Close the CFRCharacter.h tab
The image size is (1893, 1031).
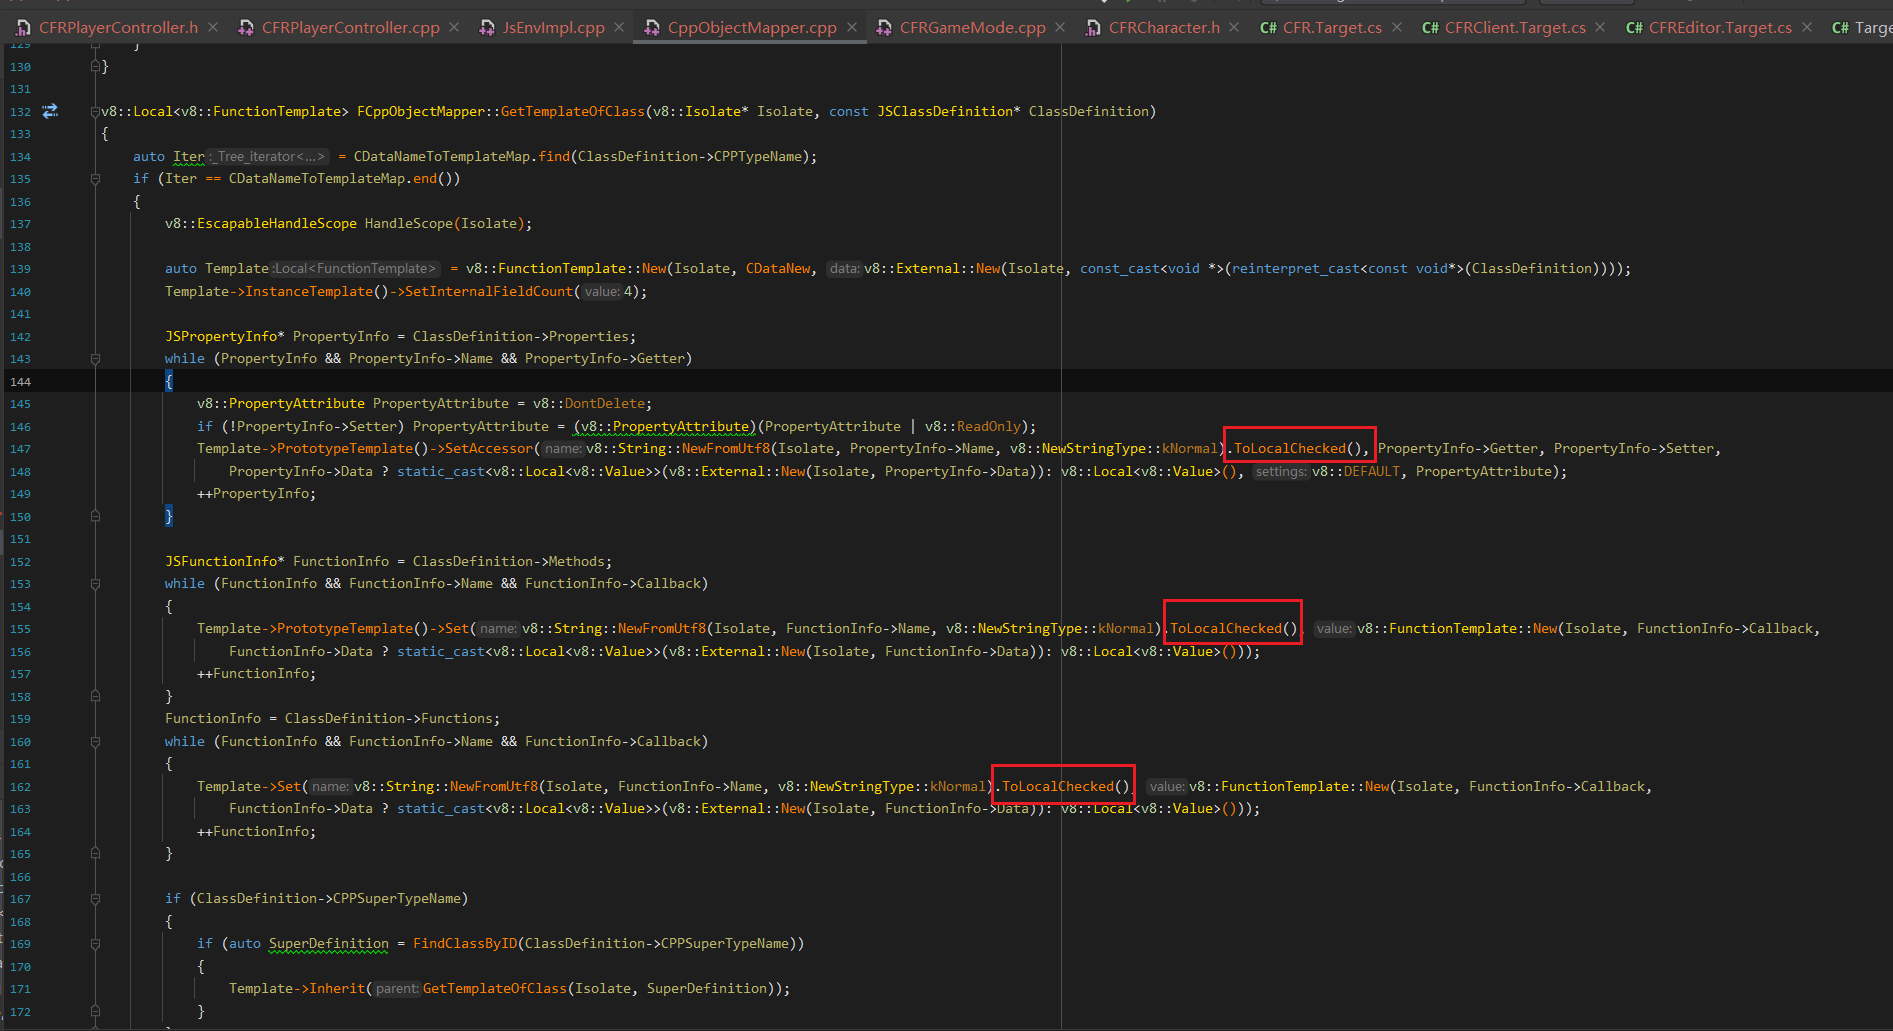pyautogui.click(x=1233, y=27)
